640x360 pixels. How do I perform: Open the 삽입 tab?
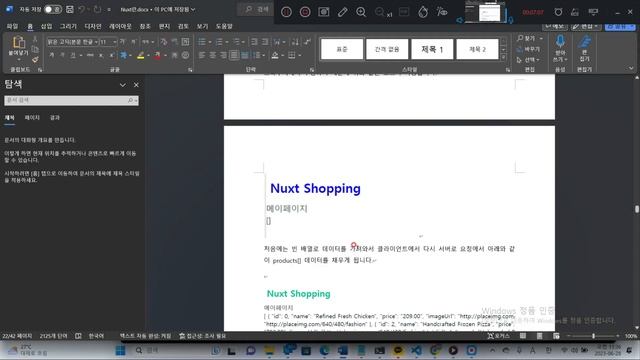pos(47,26)
